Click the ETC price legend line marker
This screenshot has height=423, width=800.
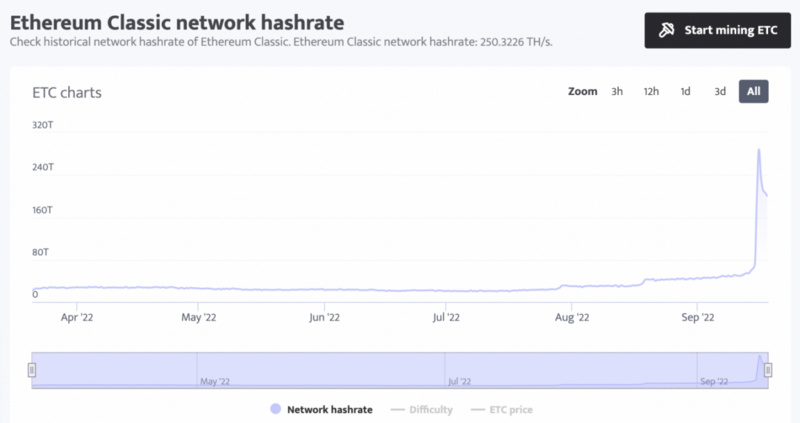476,410
